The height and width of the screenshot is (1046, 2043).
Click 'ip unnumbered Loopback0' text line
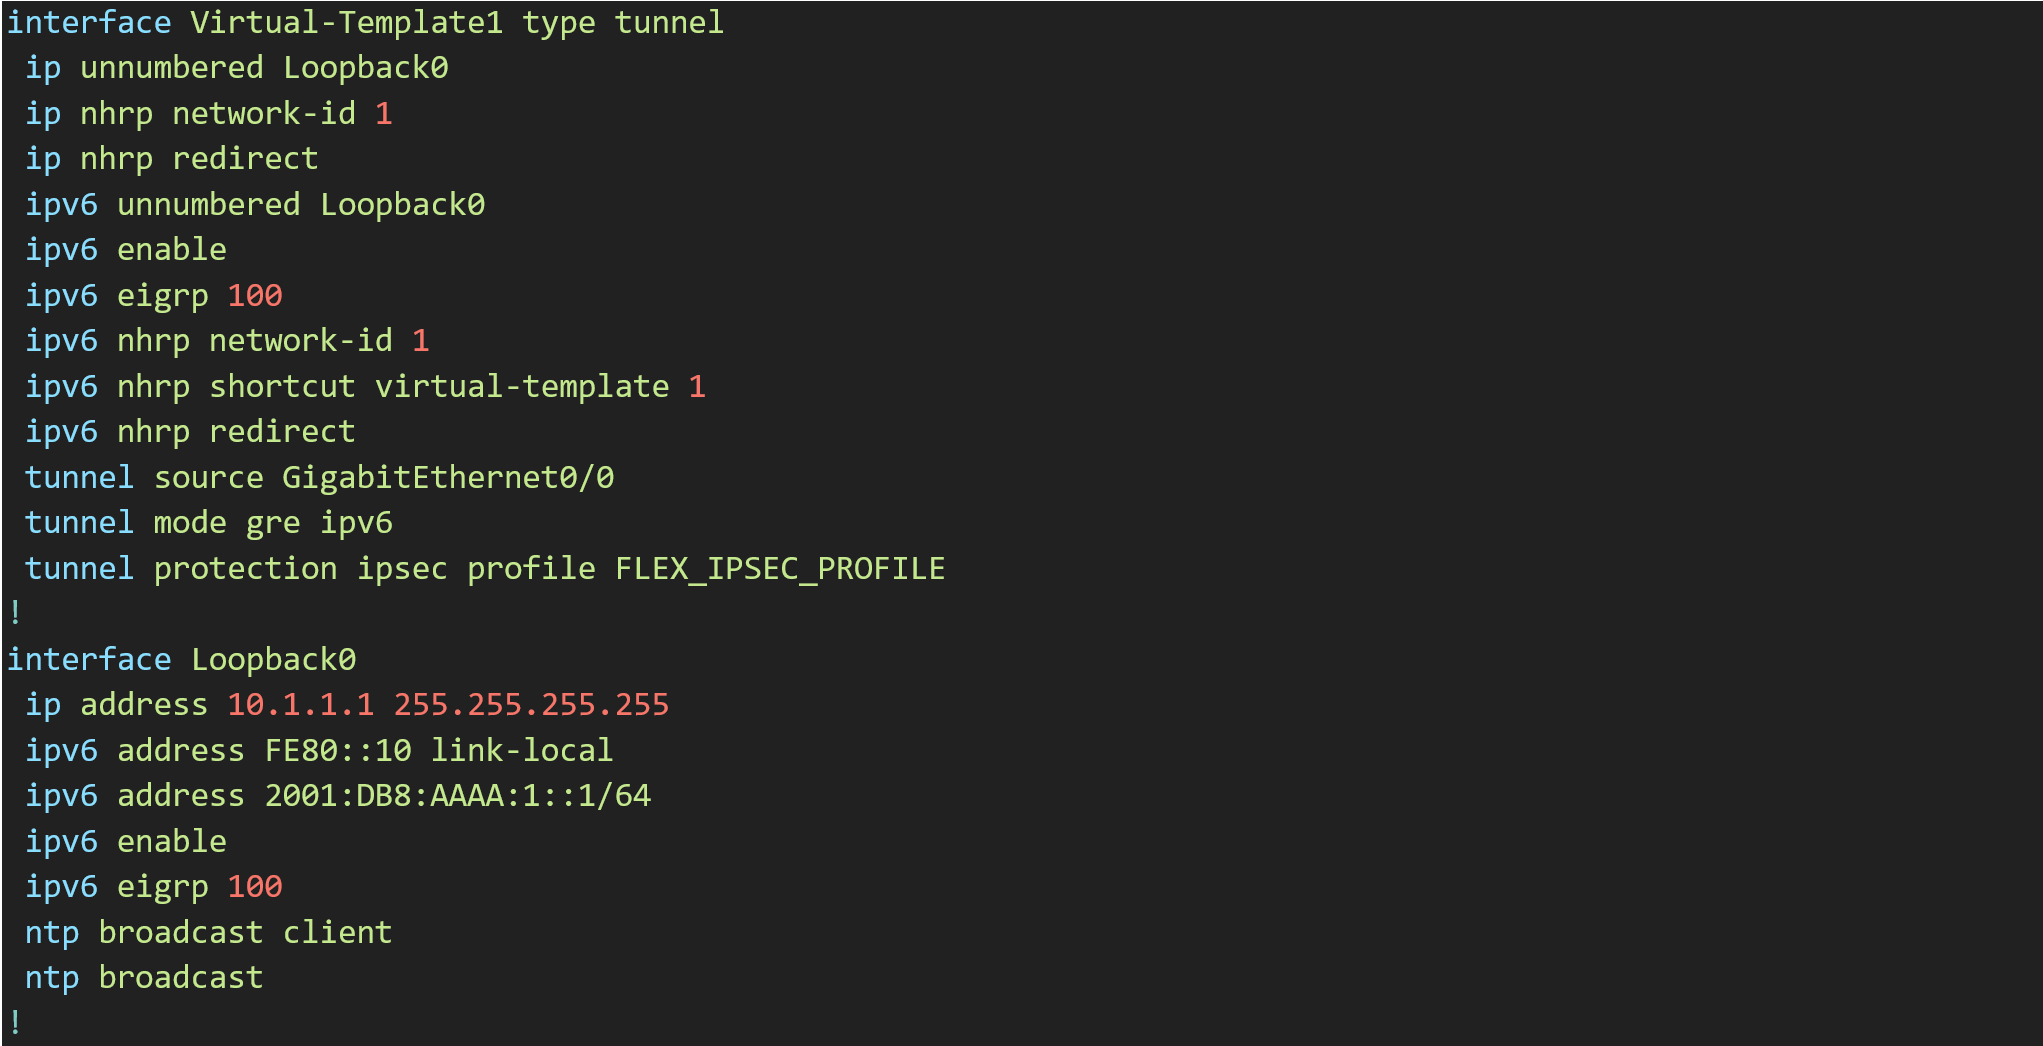(x=237, y=68)
